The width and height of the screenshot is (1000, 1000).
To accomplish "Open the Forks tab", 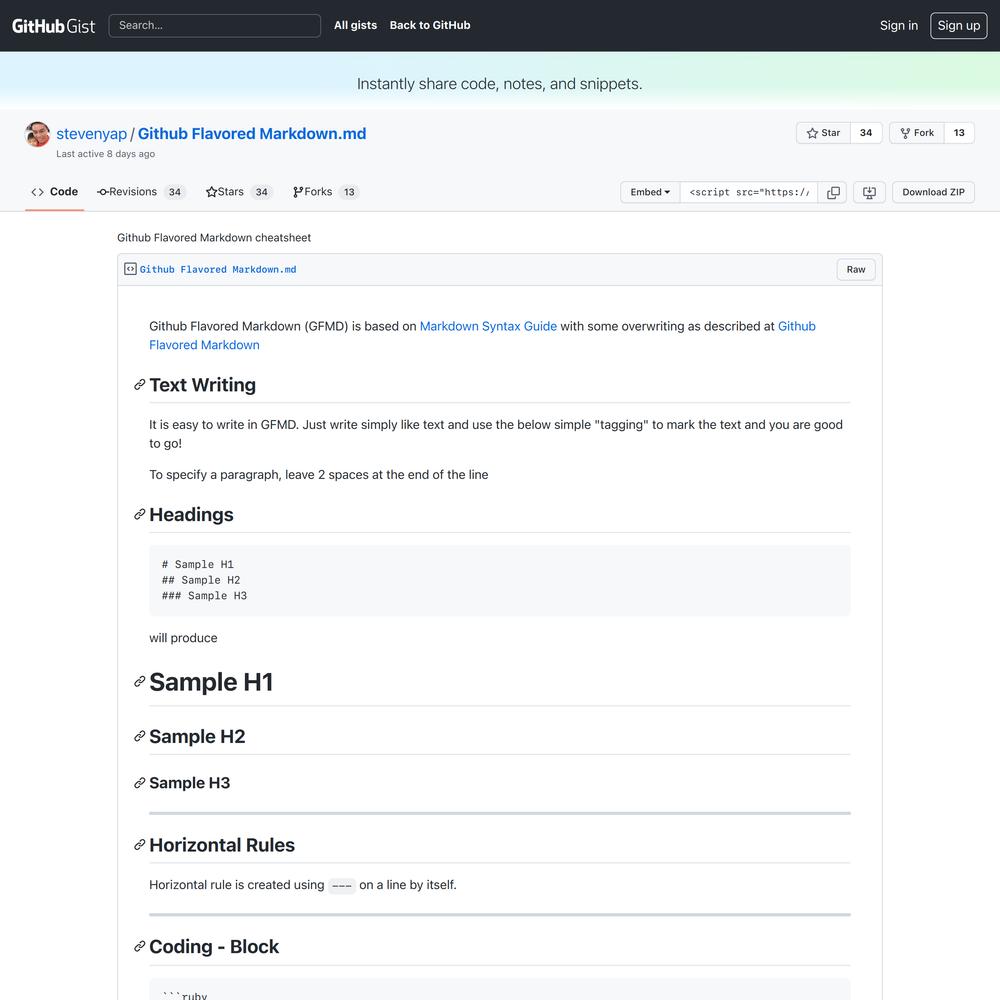I will pyautogui.click(x=325, y=192).
